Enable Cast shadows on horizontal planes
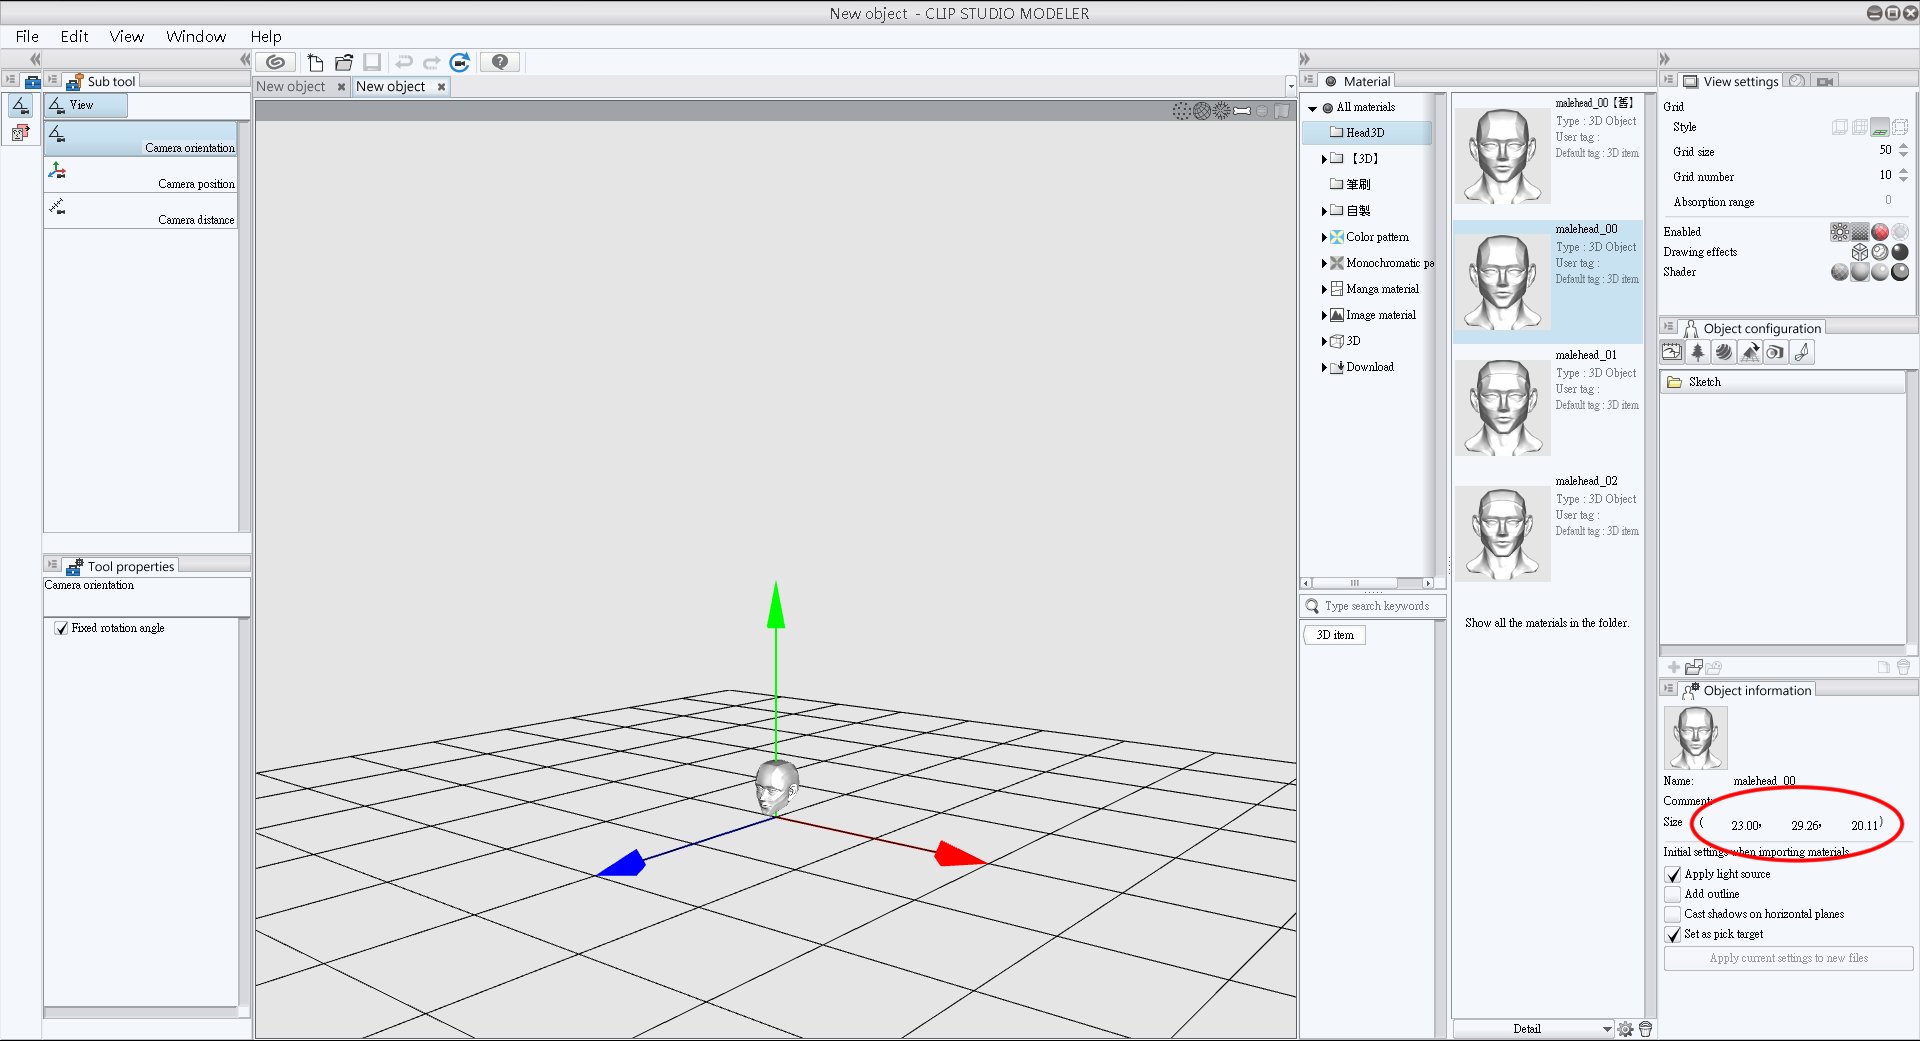The image size is (1920, 1041). click(1673, 915)
